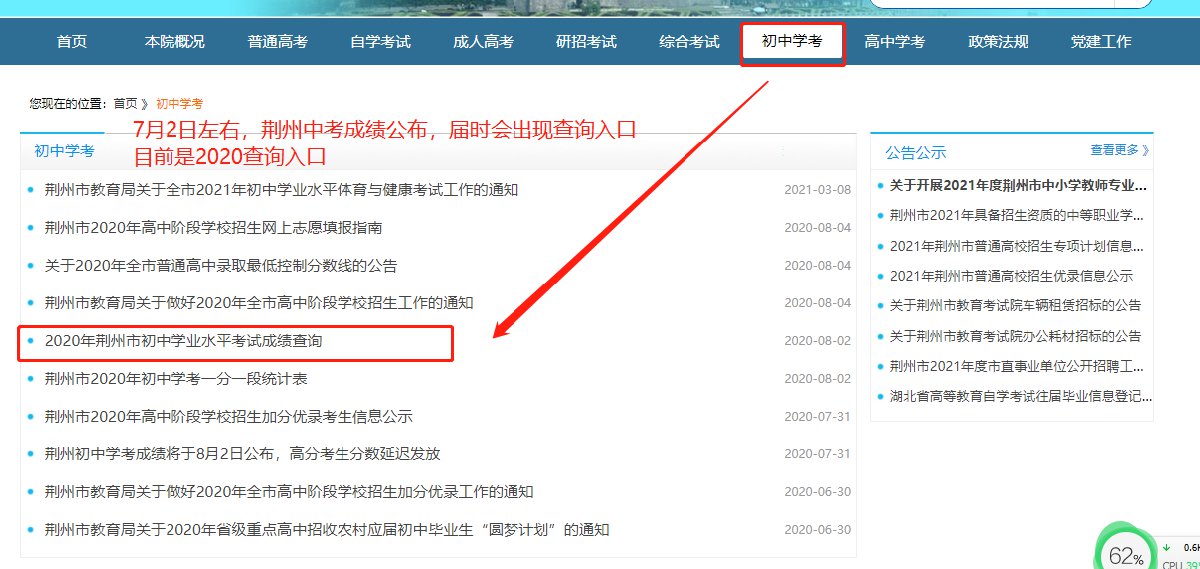1200x569 pixels.
Task: Open 关于开展2021年度荆州市中小学教师专业 notice
Action: click(x=1018, y=185)
